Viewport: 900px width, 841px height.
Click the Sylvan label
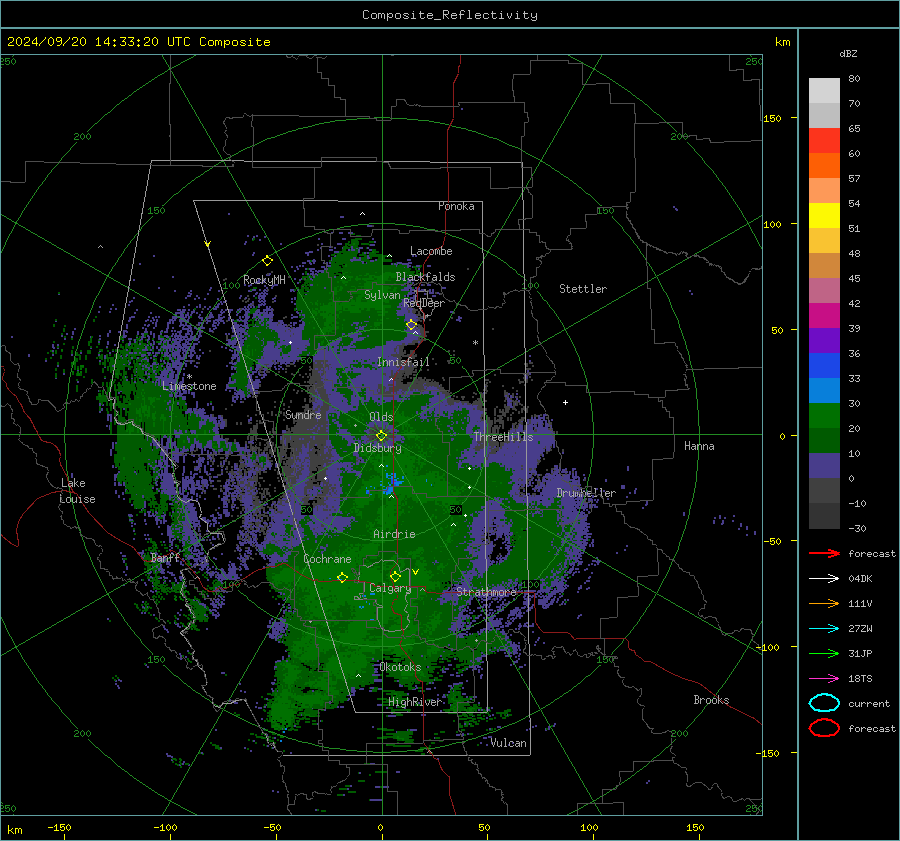382,295
